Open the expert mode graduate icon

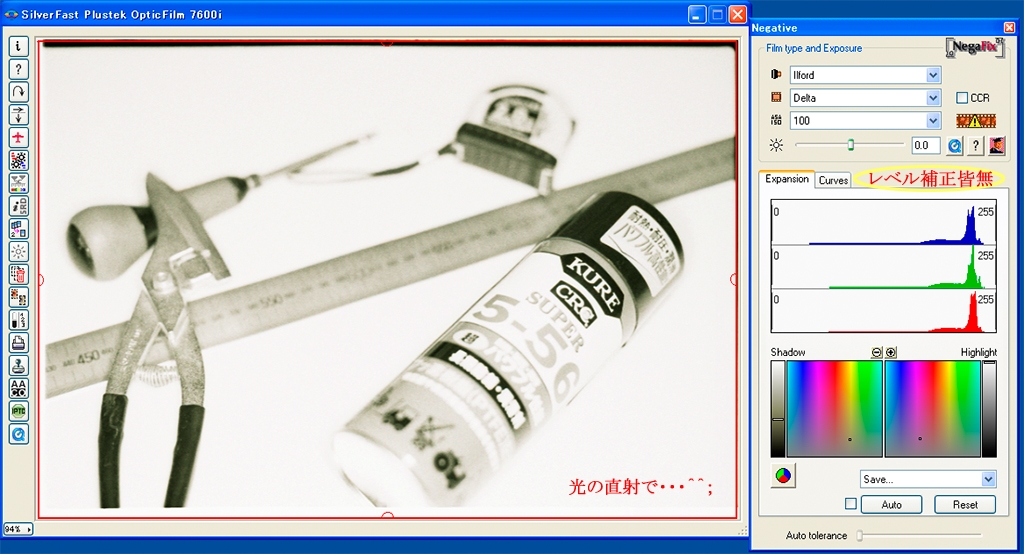[997, 146]
